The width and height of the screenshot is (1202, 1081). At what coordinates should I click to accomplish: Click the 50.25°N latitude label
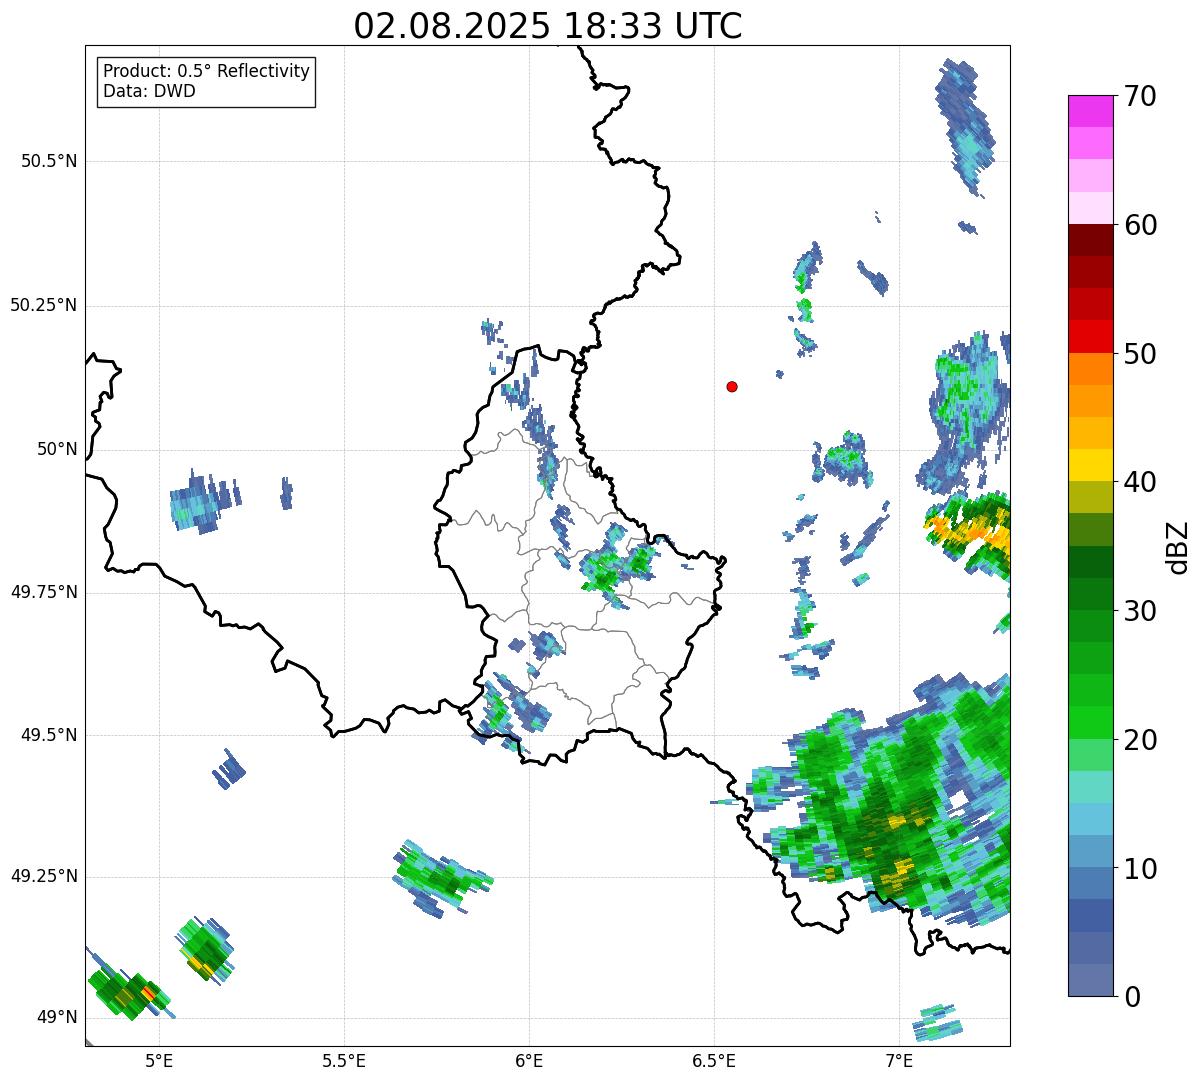[43, 305]
